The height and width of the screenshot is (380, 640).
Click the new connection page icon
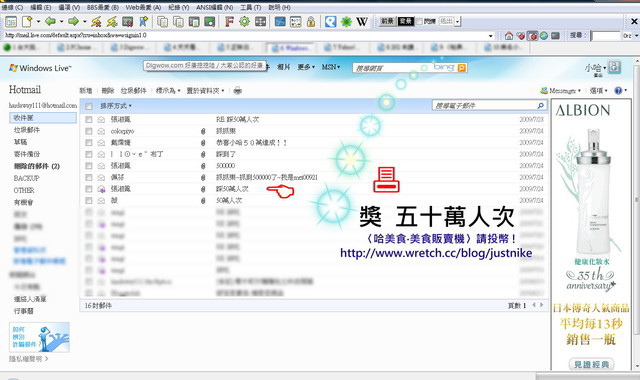pyautogui.click(x=27, y=22)
